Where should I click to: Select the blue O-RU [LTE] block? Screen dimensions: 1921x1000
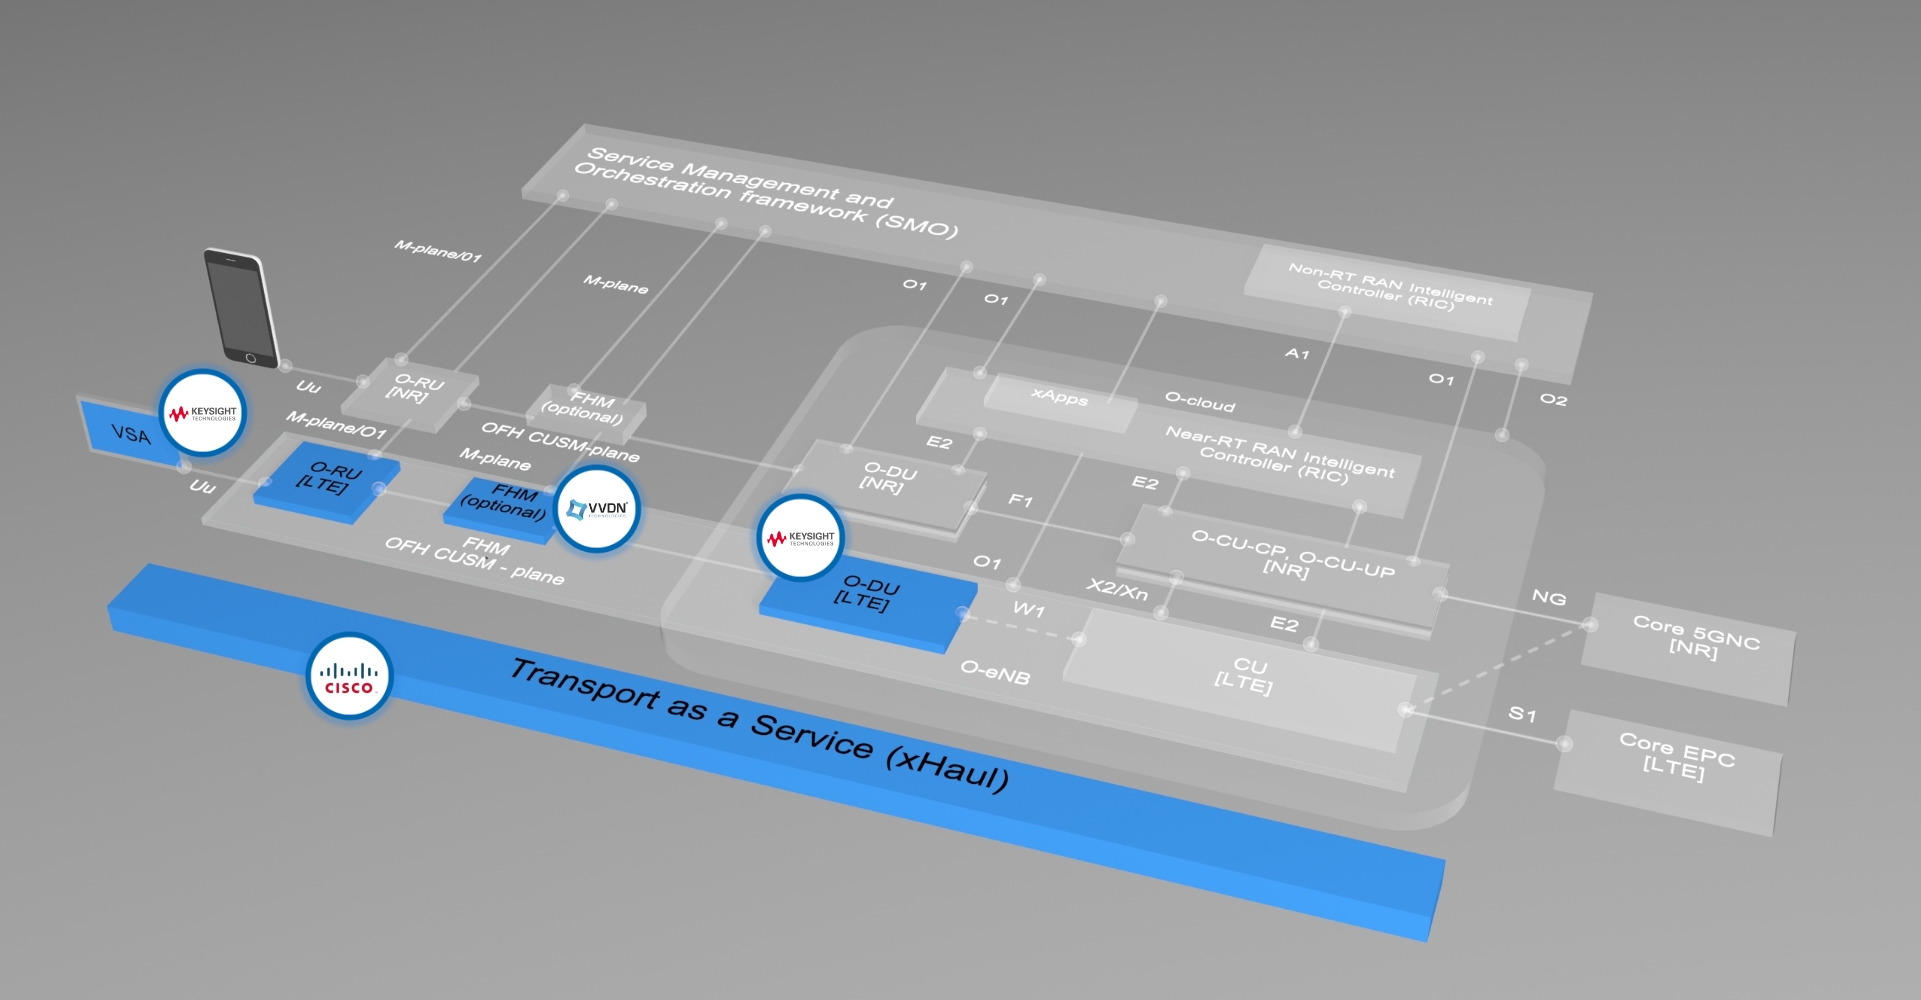pos(327,482)
